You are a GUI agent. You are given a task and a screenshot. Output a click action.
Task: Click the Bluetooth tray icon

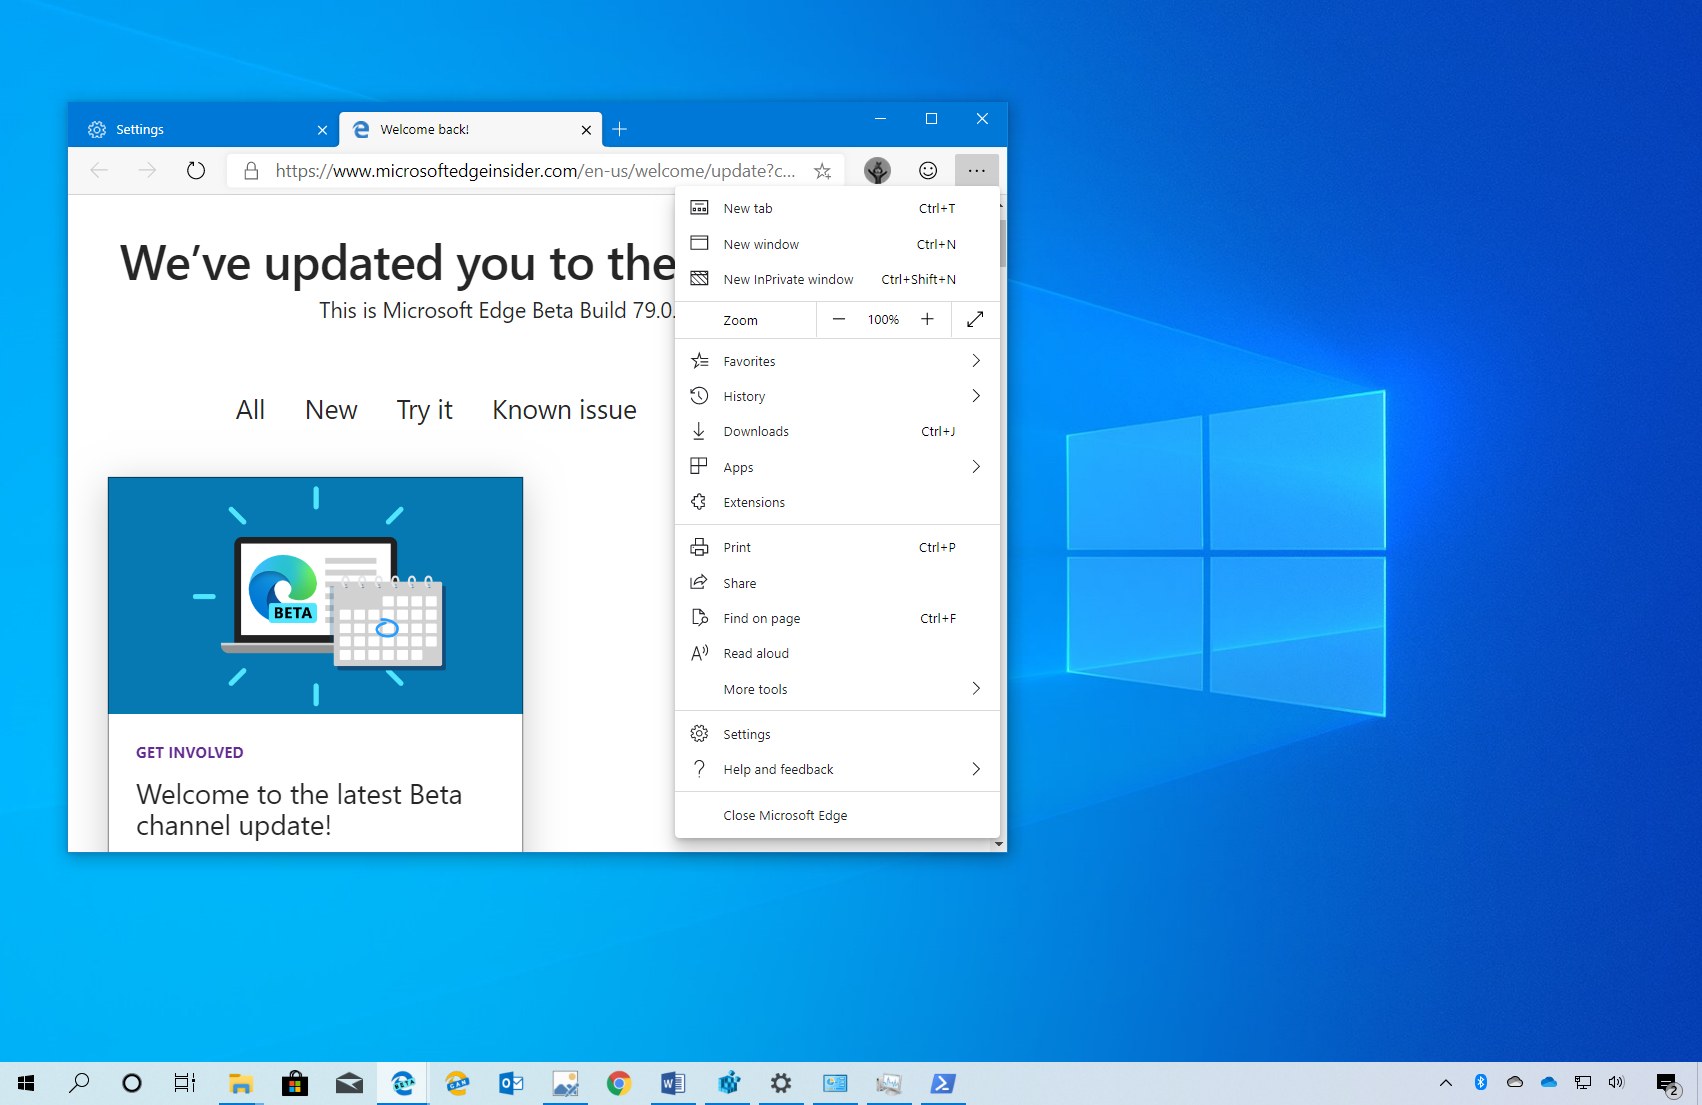[x=1481, y=1082]
